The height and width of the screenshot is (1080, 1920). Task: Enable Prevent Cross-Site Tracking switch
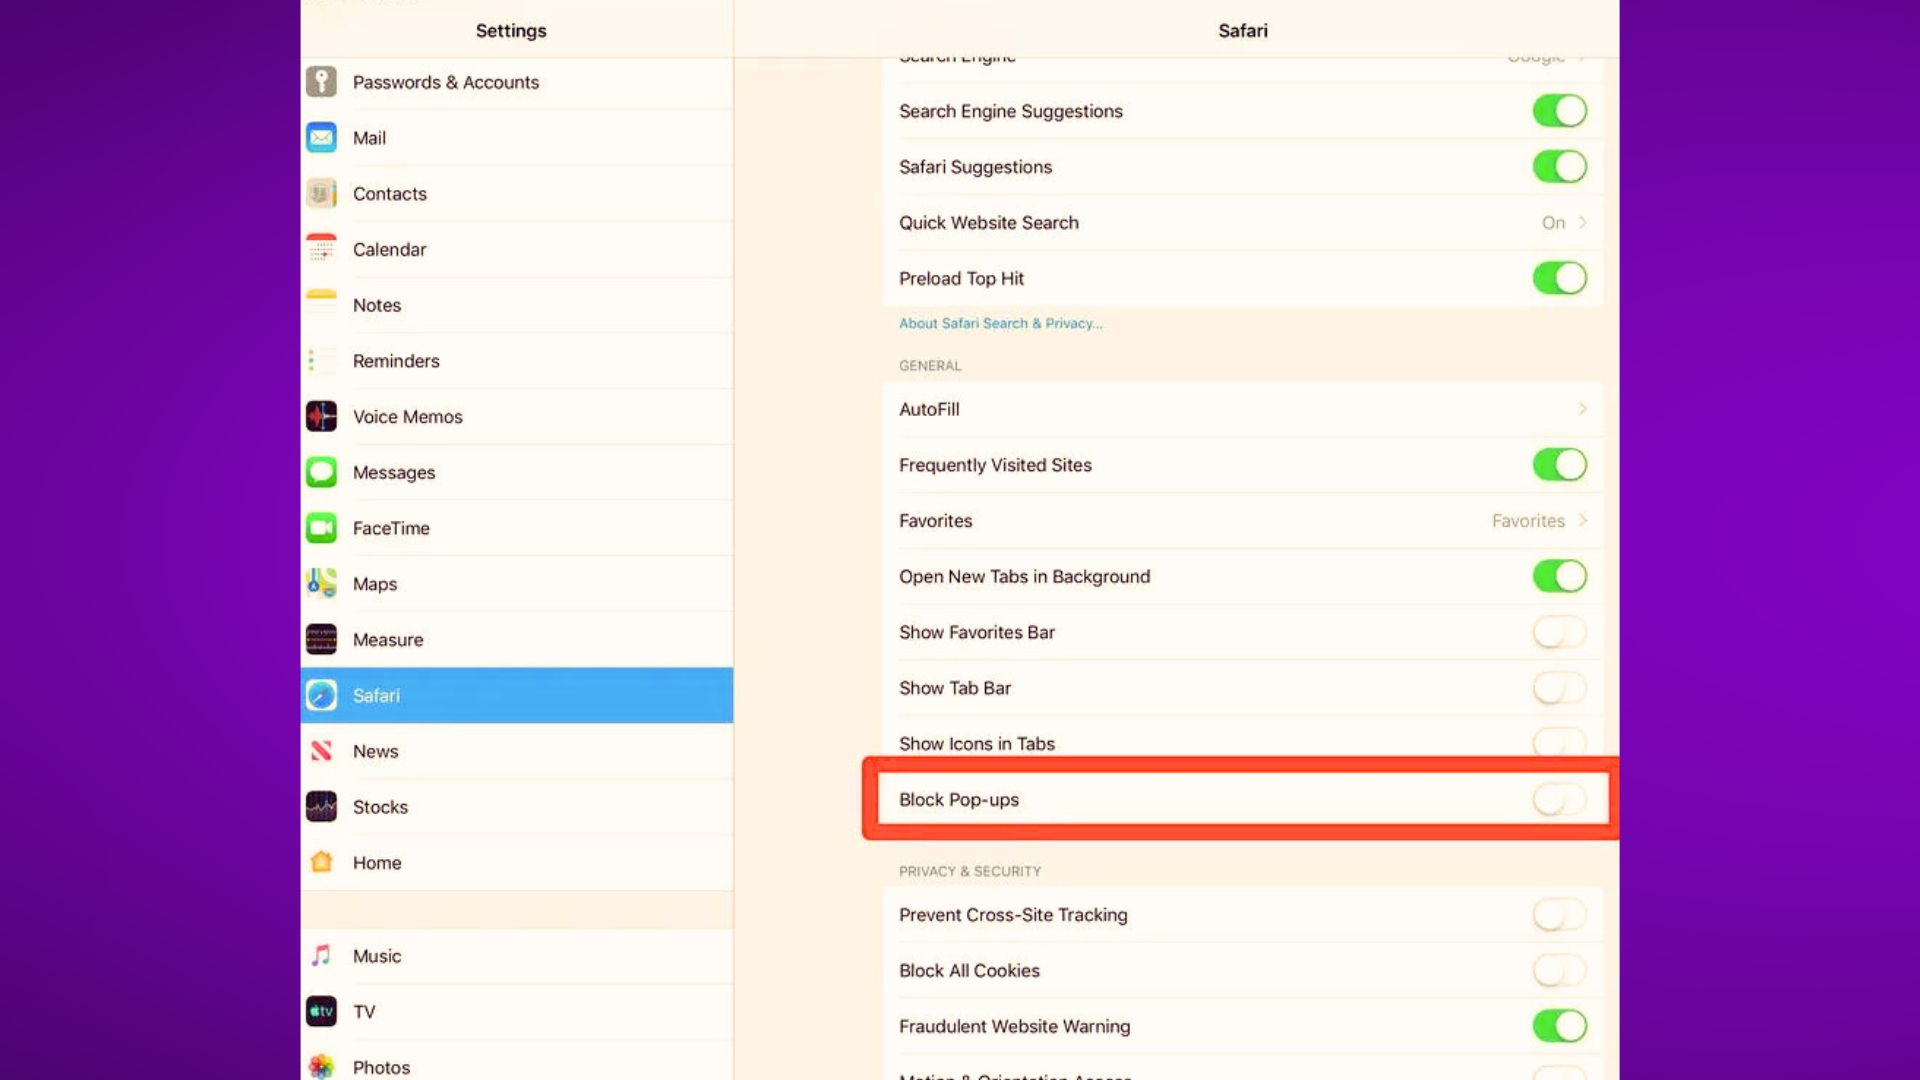pos(1559,915)
